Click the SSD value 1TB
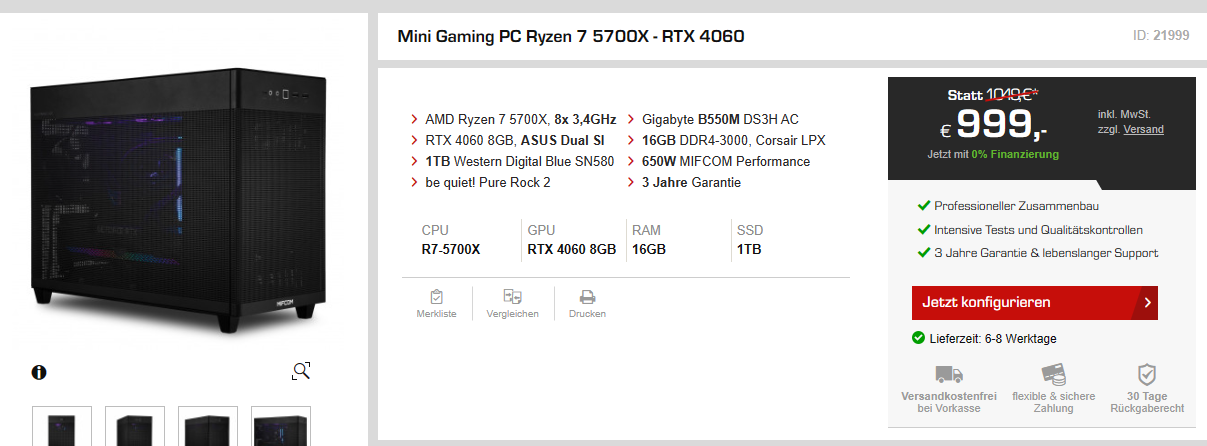1207x446 pixels. point(749,249)
